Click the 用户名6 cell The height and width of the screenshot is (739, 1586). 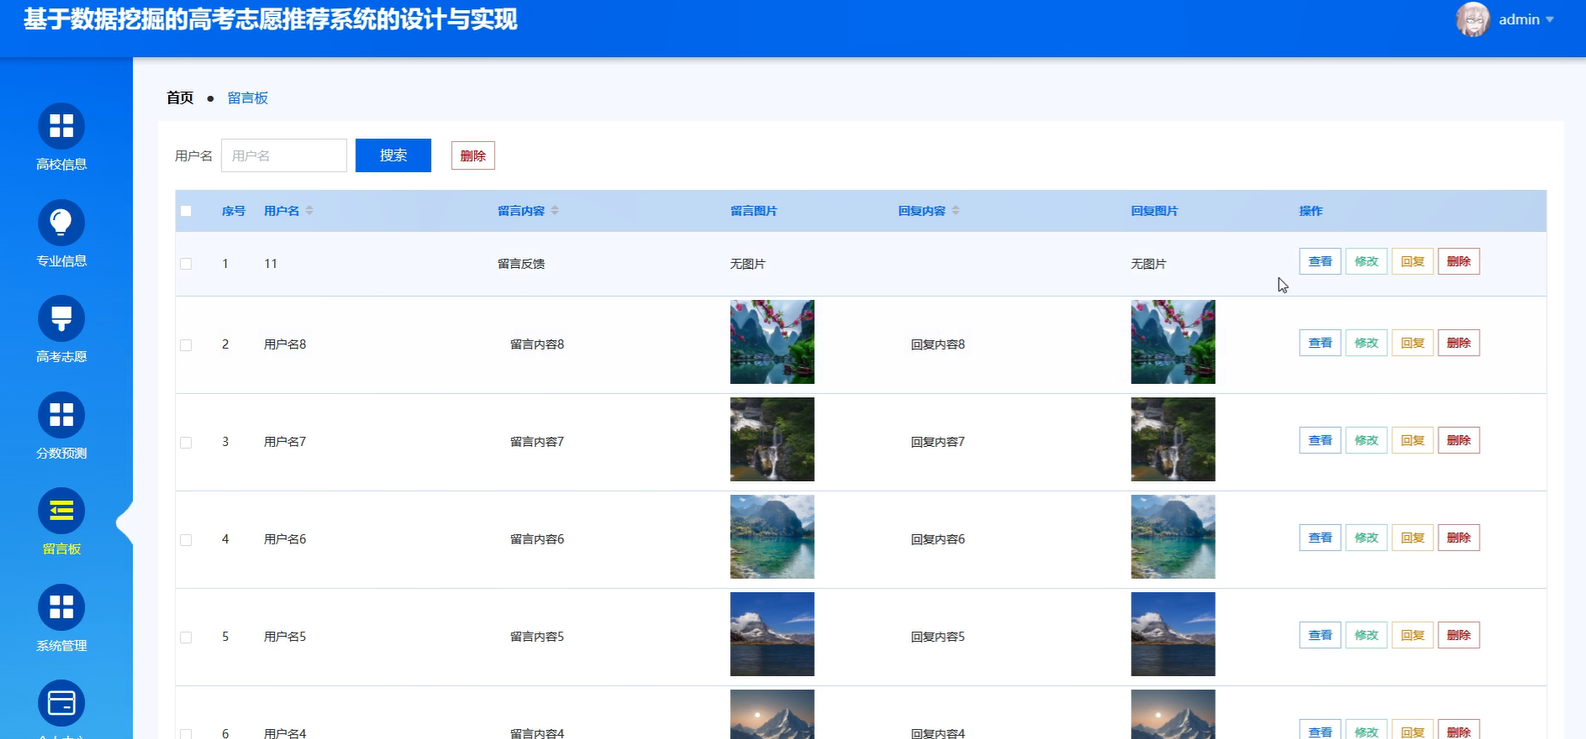(x=285, y=539)
